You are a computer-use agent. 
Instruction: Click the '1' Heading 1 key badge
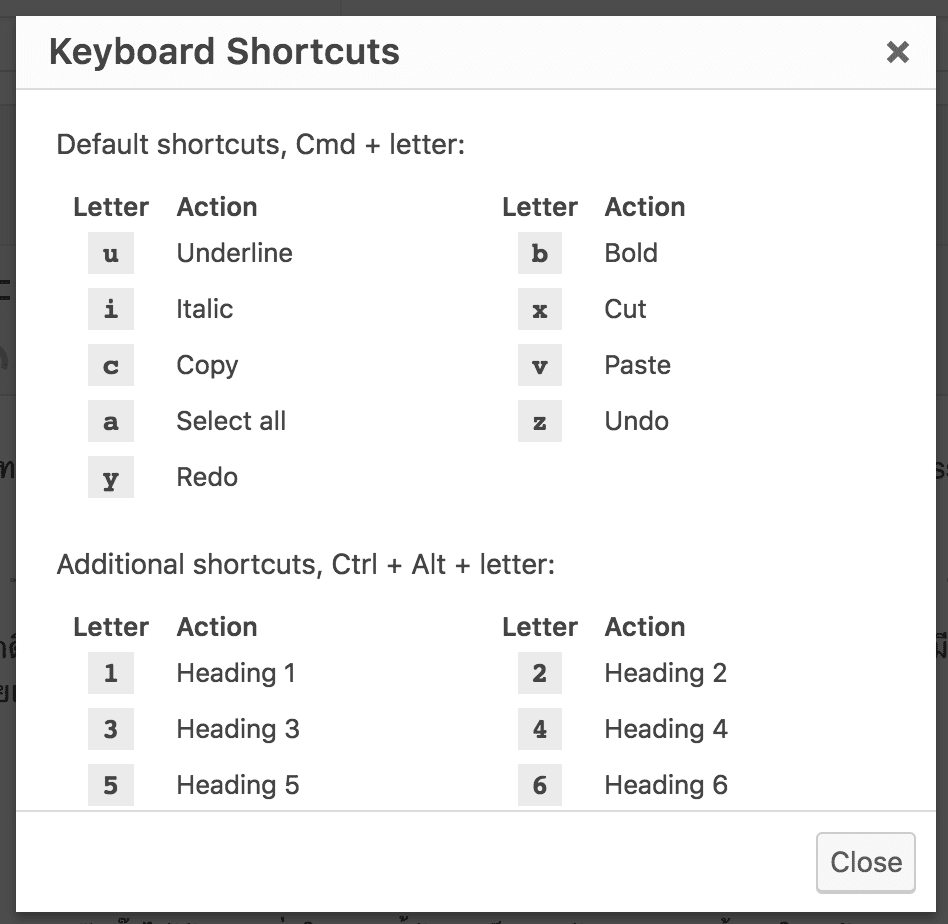coord(110,674)
